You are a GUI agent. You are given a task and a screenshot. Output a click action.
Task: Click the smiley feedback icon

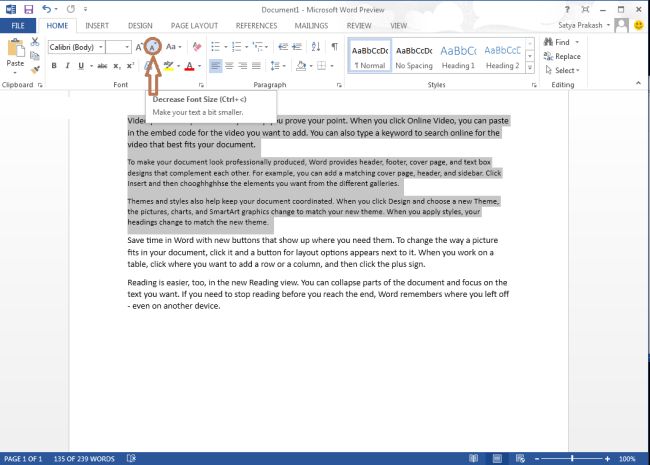(639, 25)
